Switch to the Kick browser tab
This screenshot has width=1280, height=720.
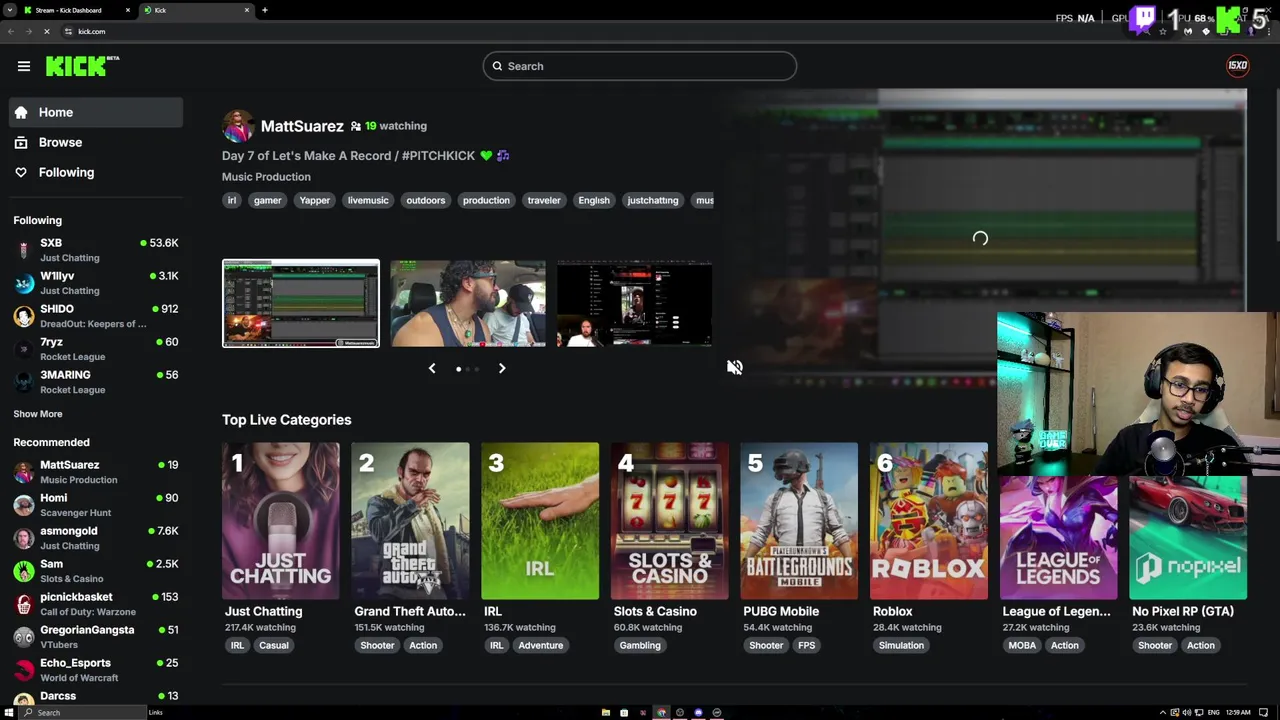coord(197,10)
